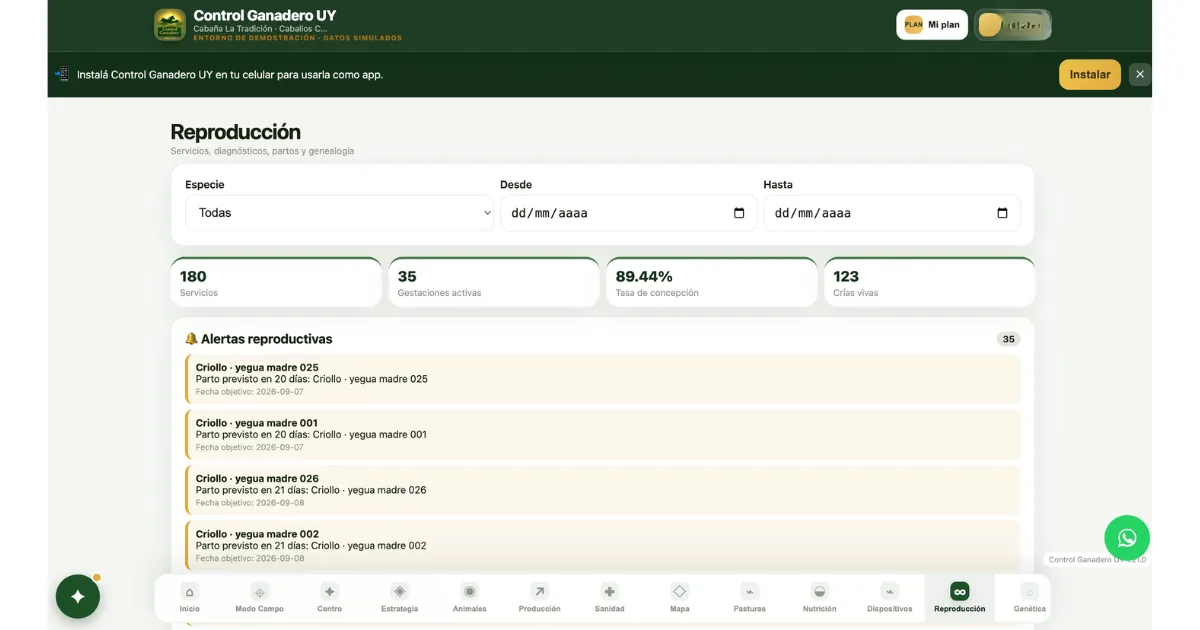The width and height of the screenshot is (1200, 630).
Task: Open the Mapa view
Action: (680, 597)
